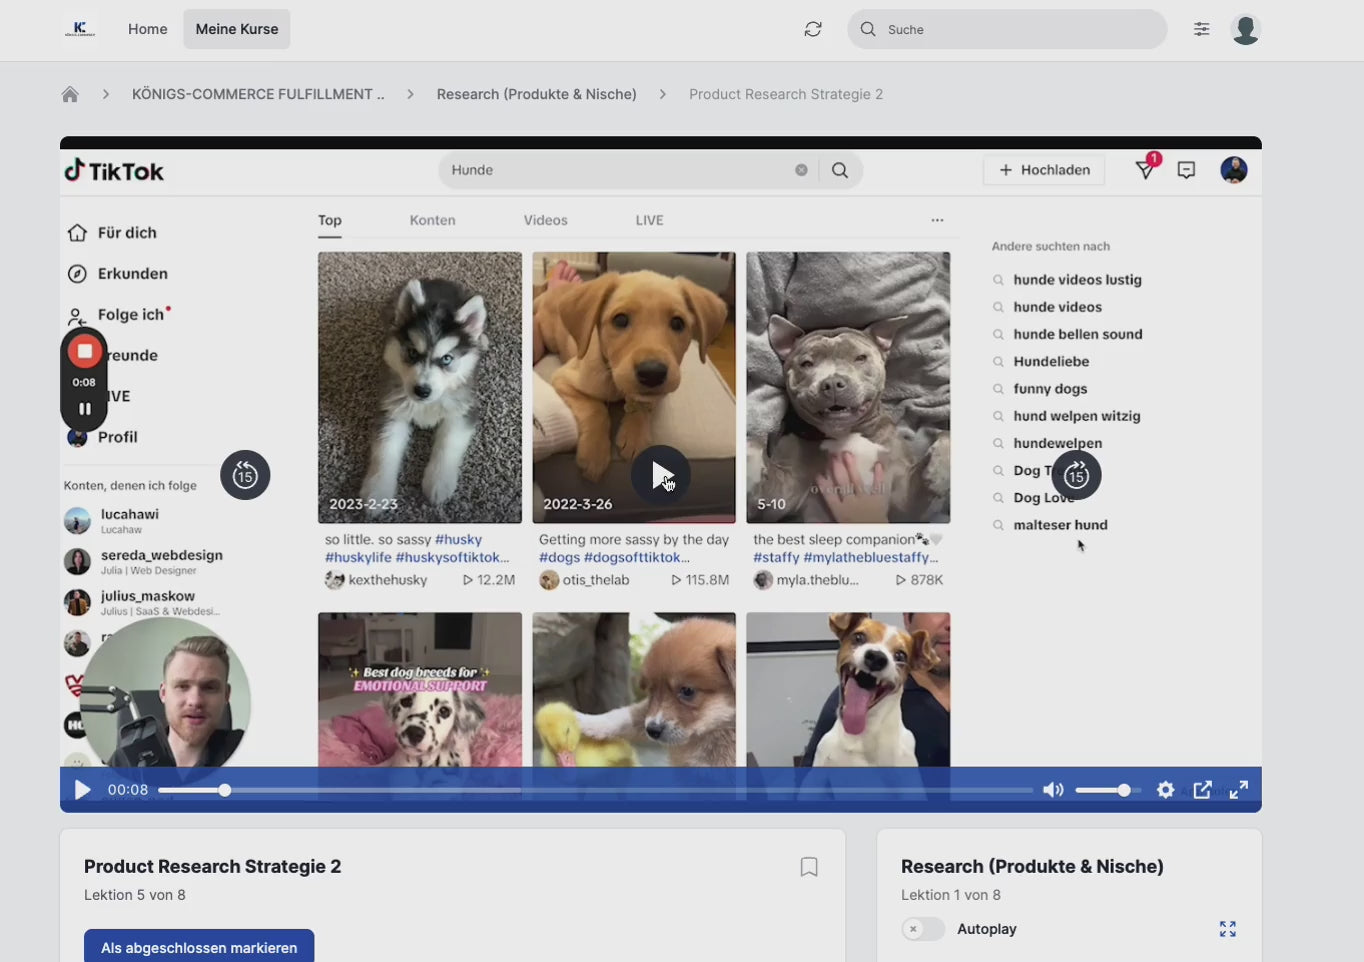
Task: Click the home breadcrumb icon
Action: pos(70,94)
